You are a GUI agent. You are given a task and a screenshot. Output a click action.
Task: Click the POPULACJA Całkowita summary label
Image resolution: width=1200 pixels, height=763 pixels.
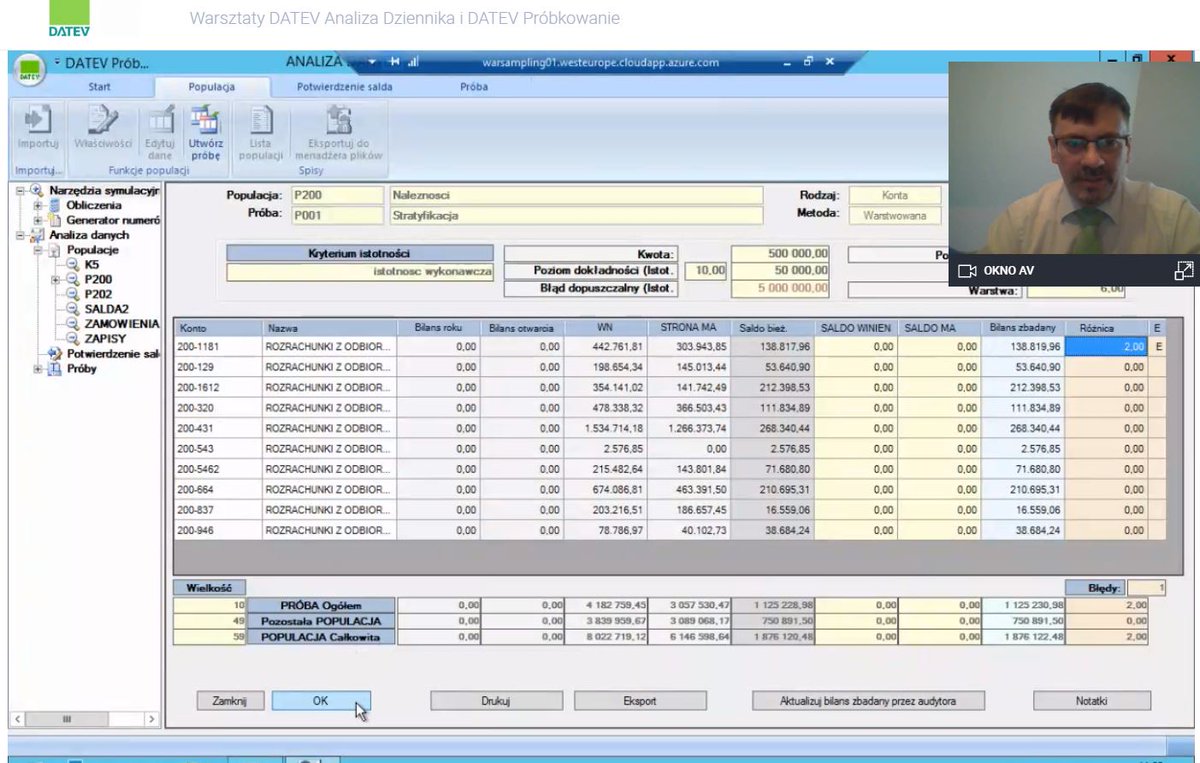tap(320, 637)
